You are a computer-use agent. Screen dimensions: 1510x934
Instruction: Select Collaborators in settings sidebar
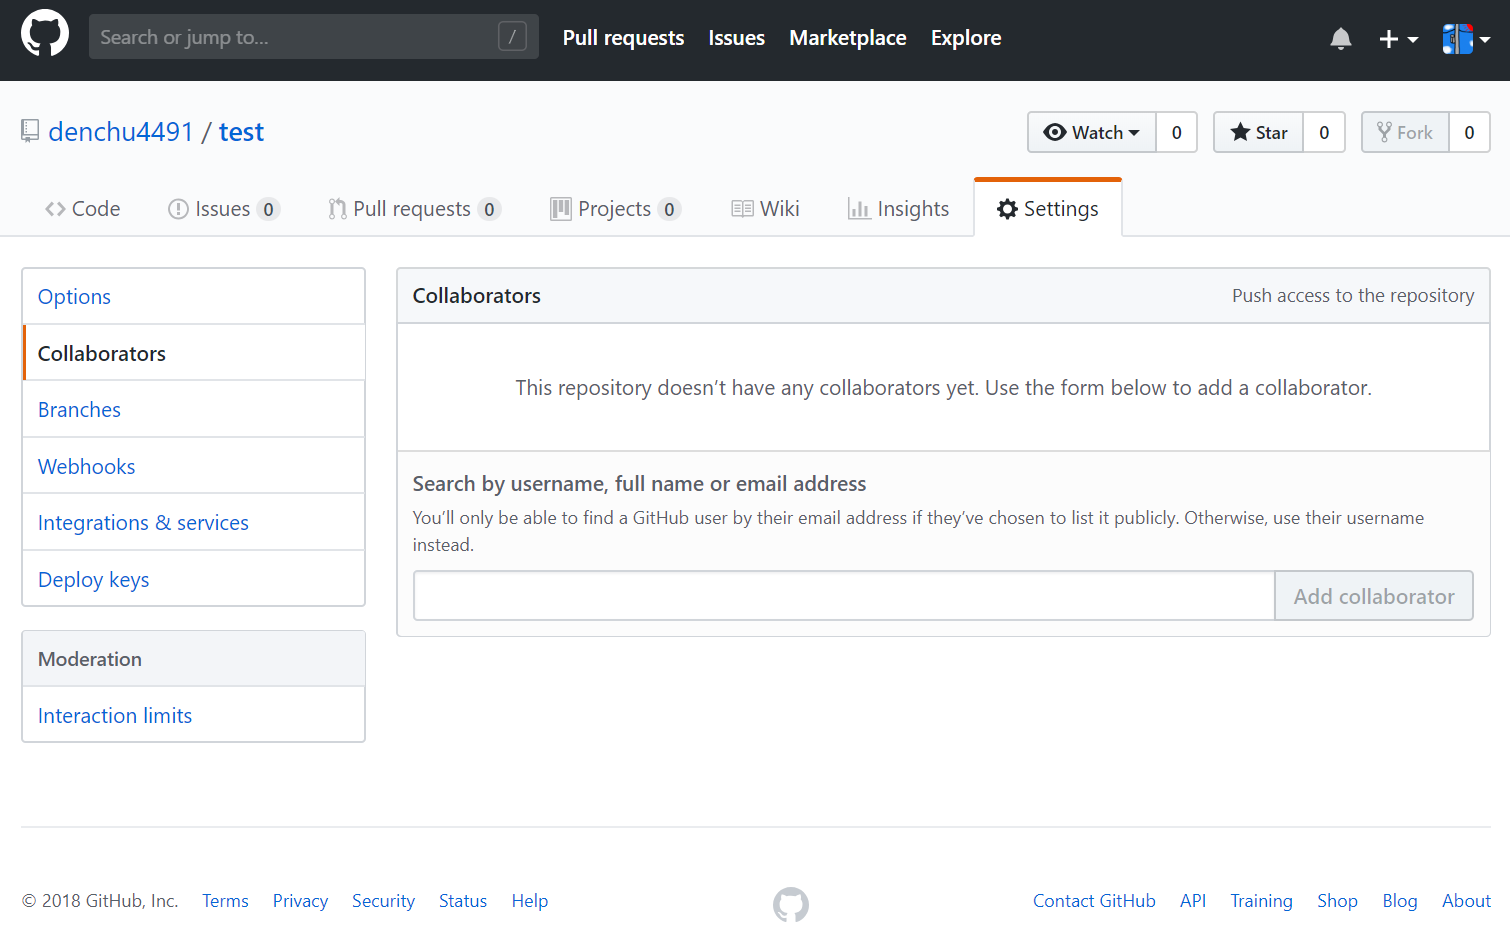(193, 353)
